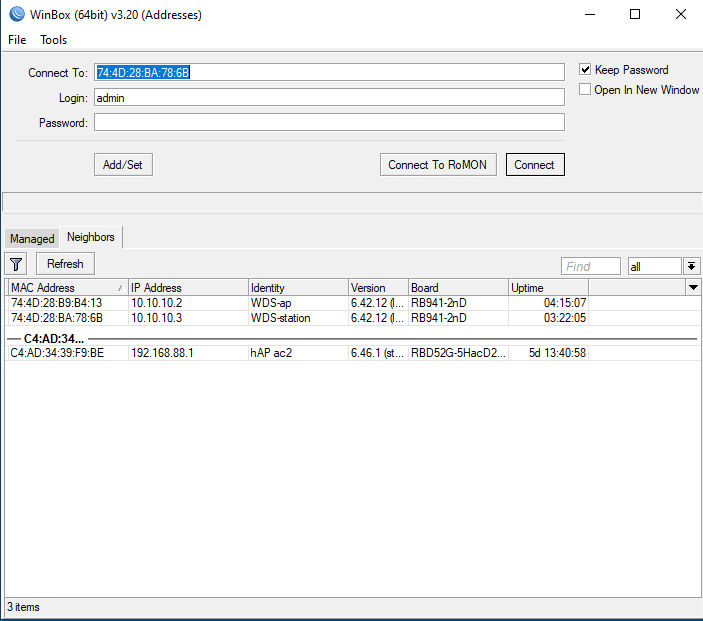Screen dimensions: 703x621
Task: Click IP address 192.168.88.1
Action: click(162, 353)
